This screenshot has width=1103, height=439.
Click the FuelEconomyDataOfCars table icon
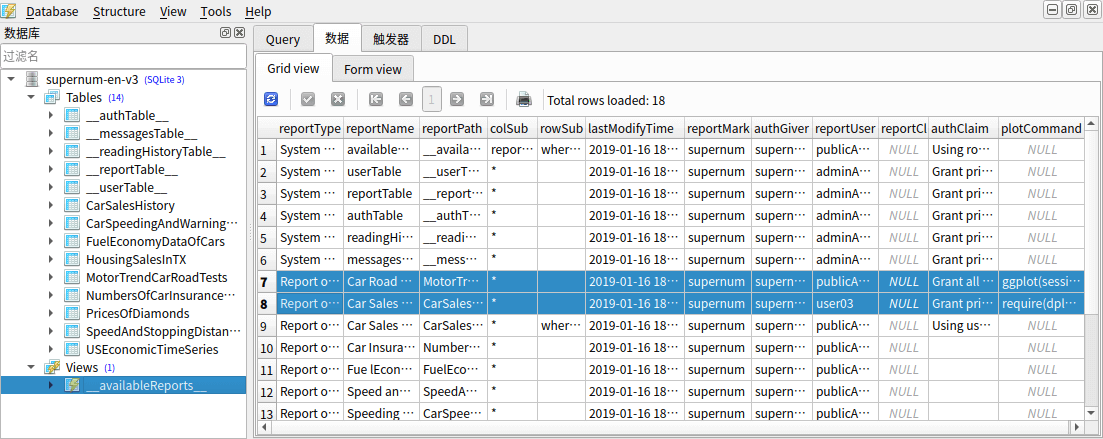pos(72,241)
